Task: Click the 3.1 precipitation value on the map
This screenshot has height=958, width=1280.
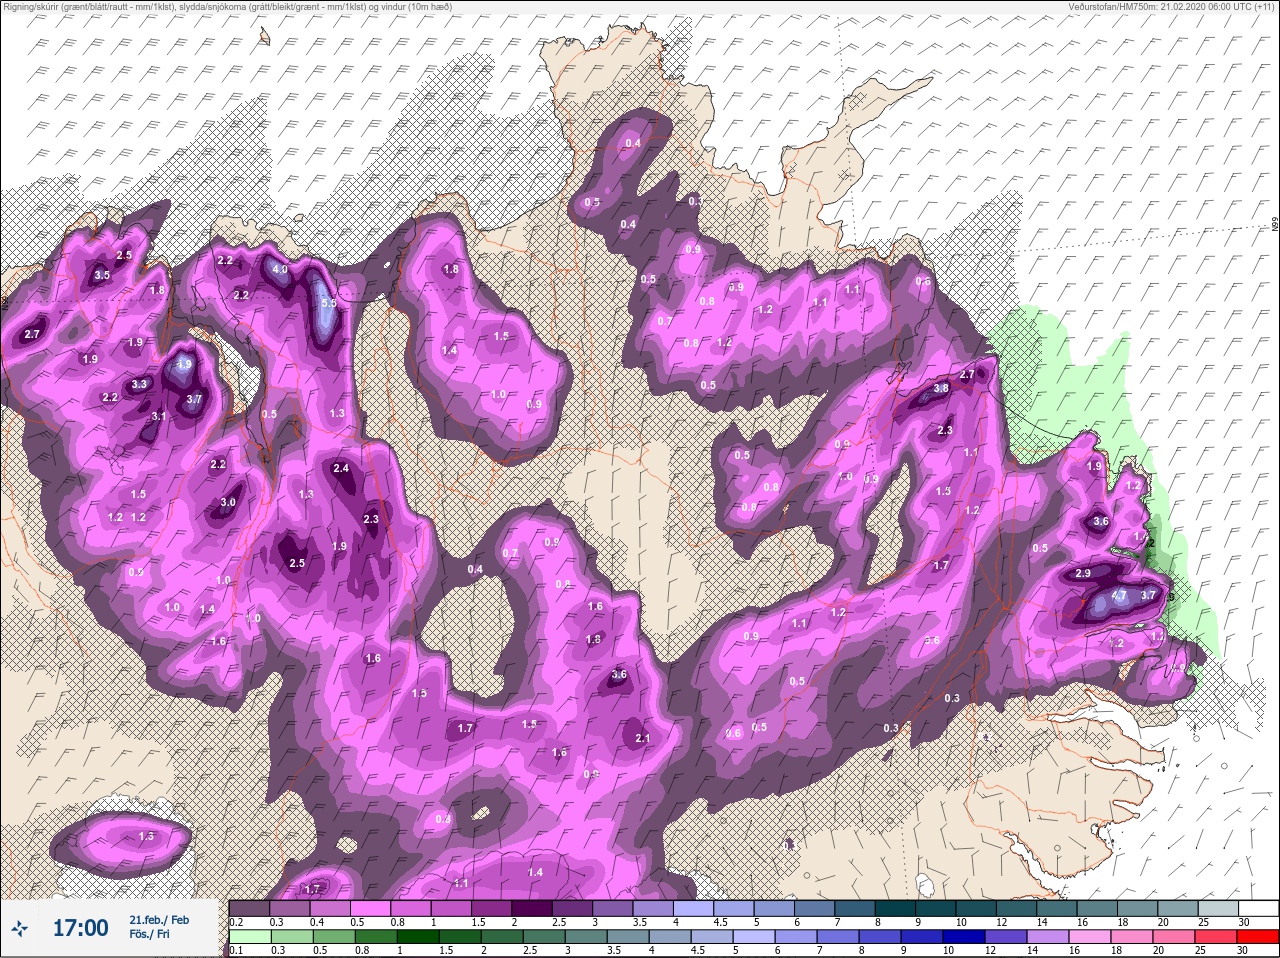Action: [158, 416]
